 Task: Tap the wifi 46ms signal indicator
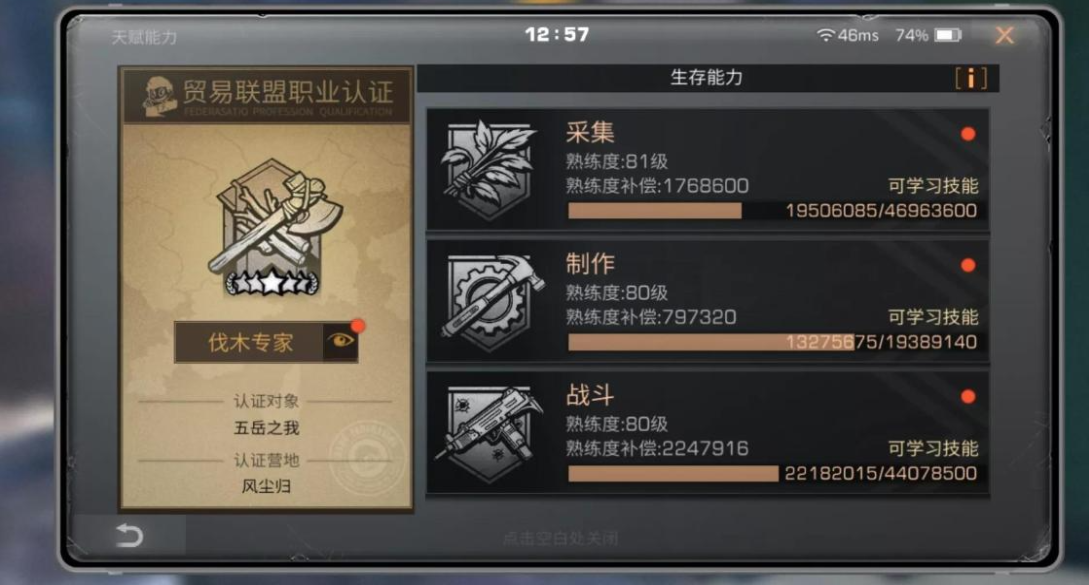click(x=847, y=35)
